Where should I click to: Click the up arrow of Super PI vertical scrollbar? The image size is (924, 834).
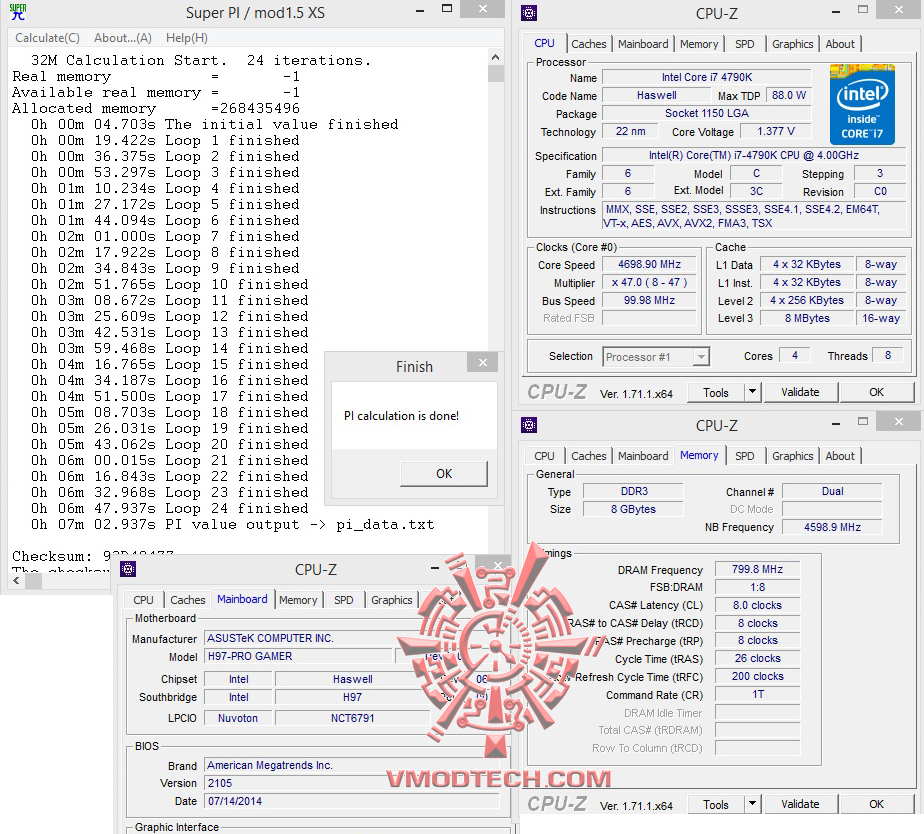(495, 57)
